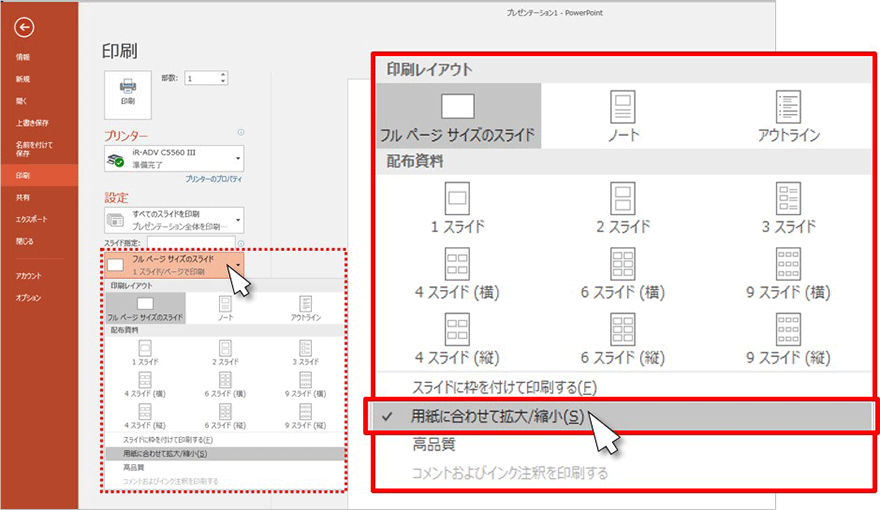Image resolution: width=880 pixels, height=510 pixels.
Task: Choose 2 スライド handout layout
Action: click(624, 206)
